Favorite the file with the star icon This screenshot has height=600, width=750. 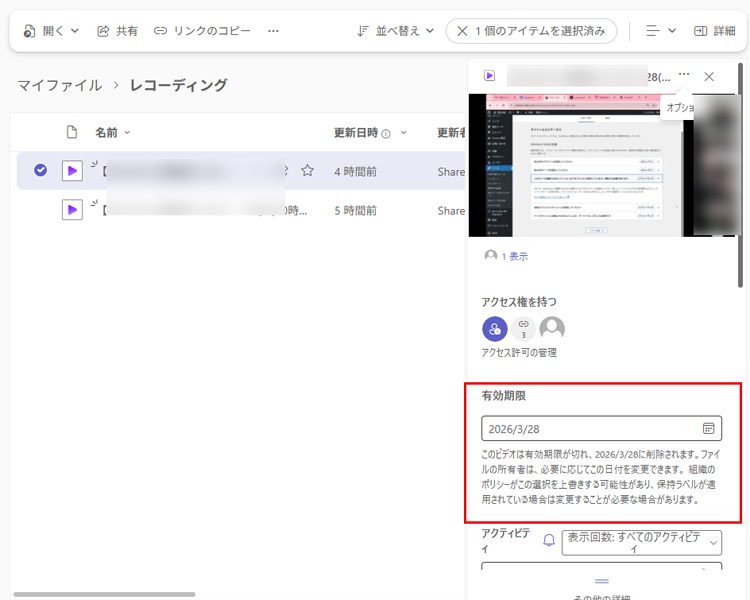click(308, 170)
